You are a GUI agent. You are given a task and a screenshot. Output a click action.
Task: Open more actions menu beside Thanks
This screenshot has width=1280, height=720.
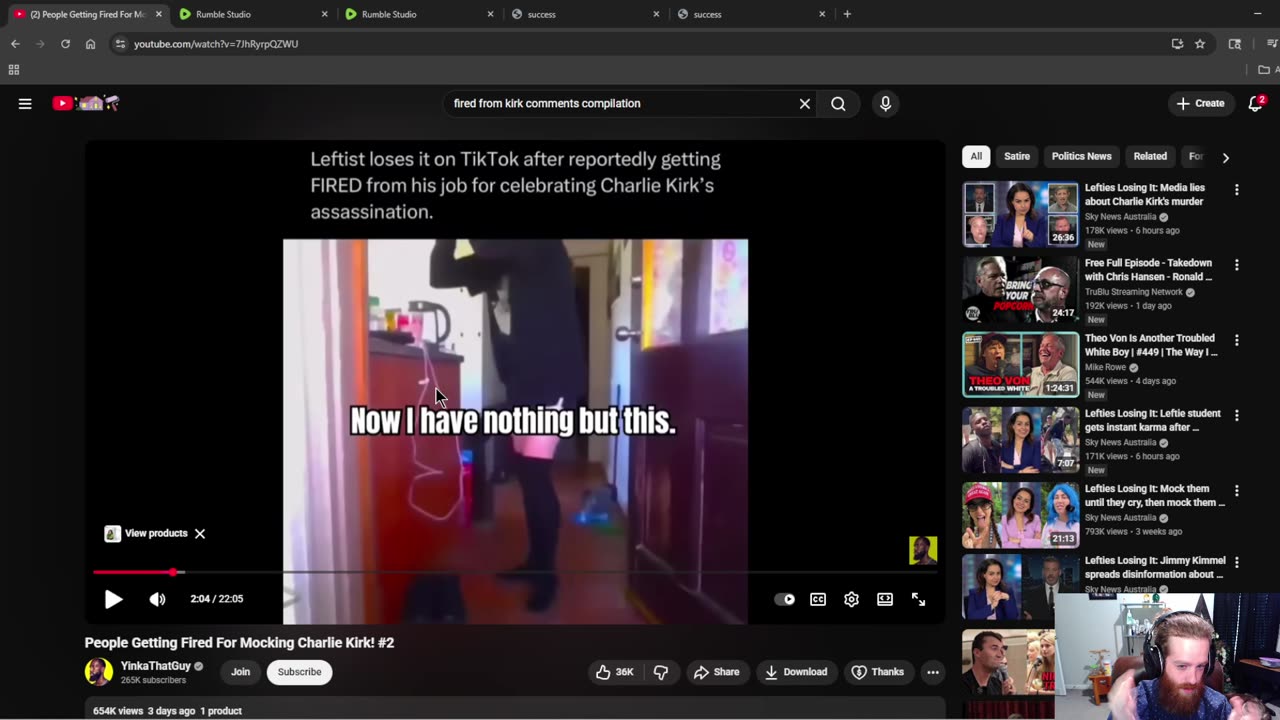coord(933,672)
